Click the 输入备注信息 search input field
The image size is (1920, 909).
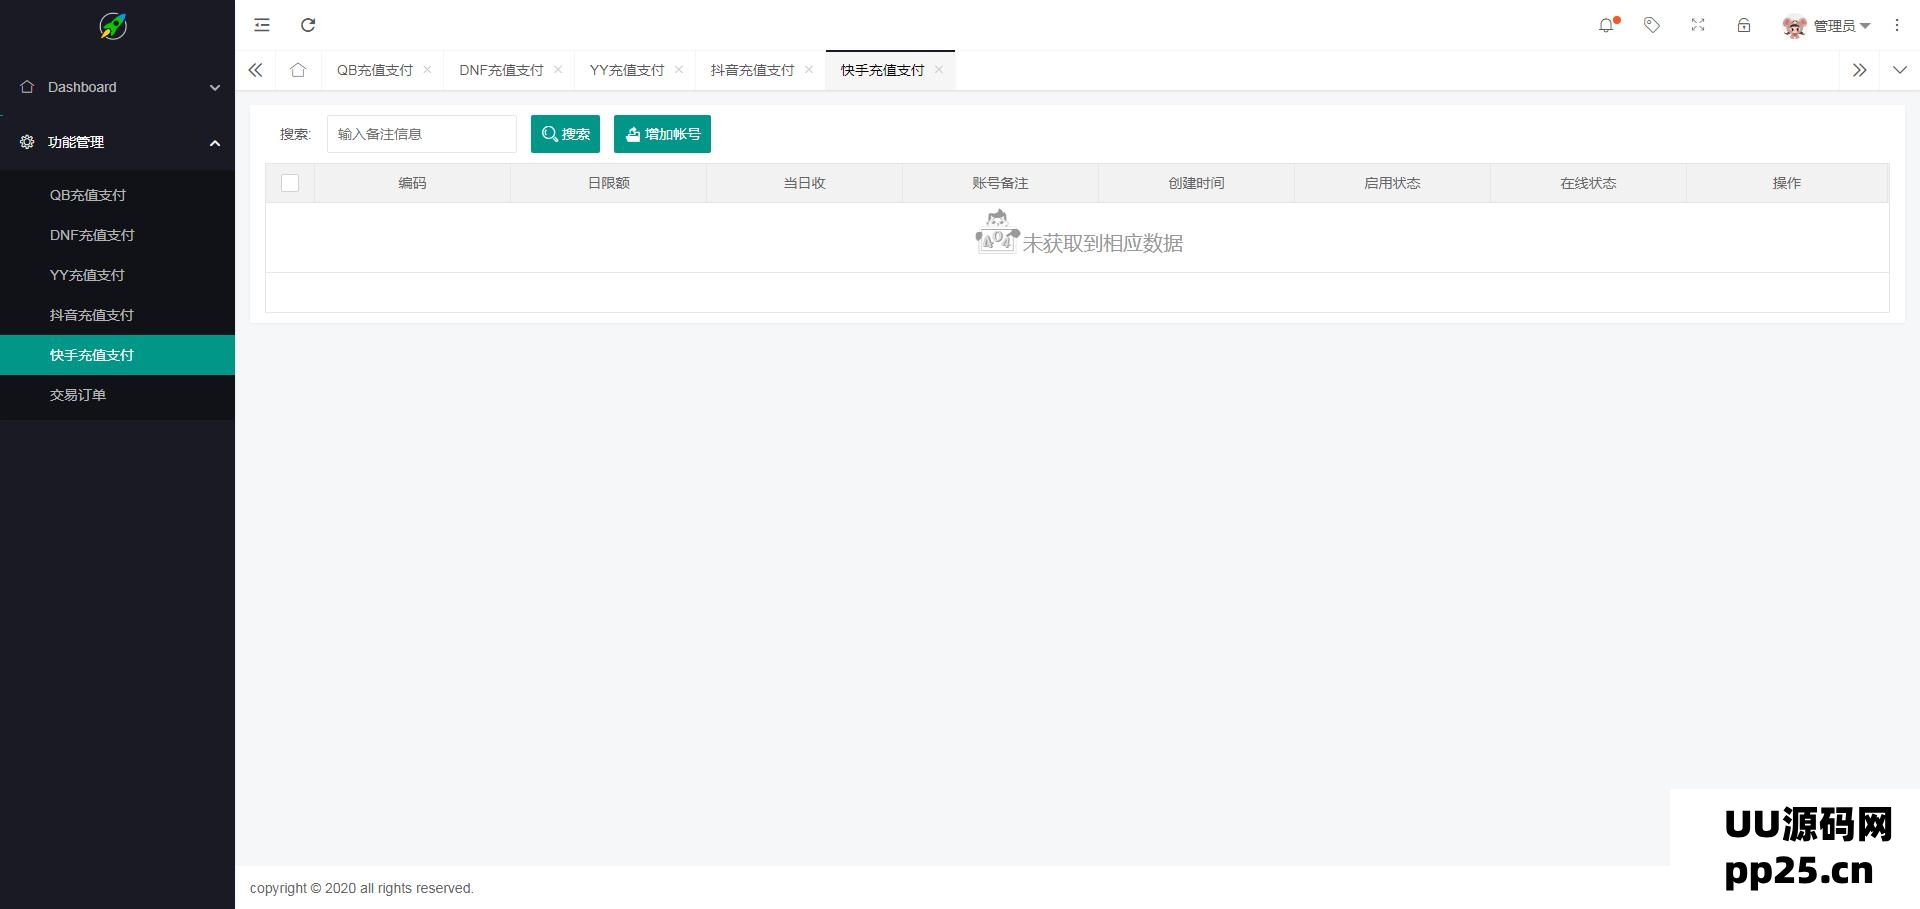421,133
